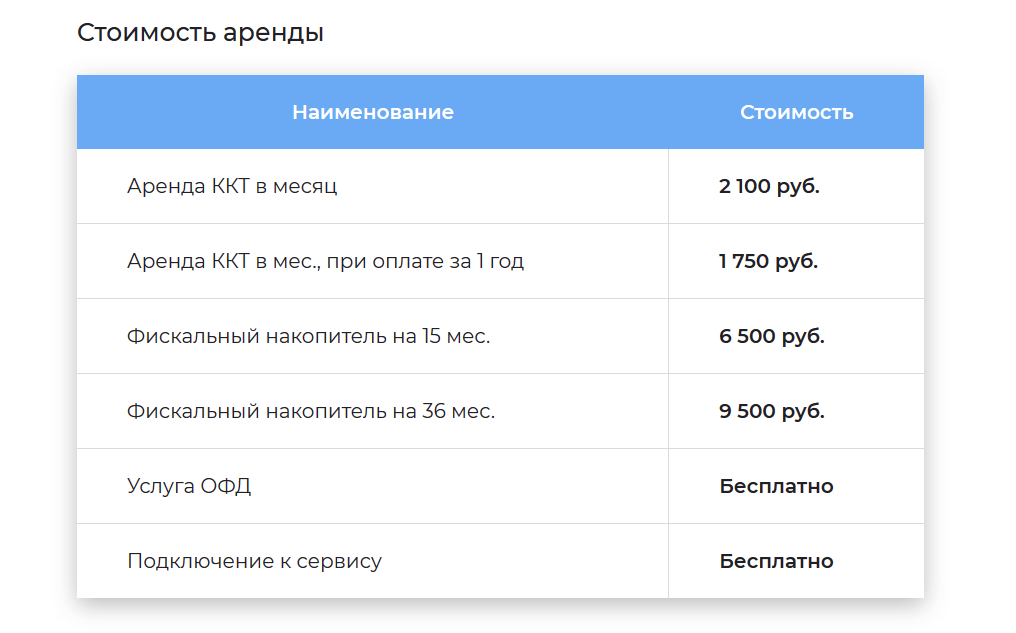Screen dimensions: 1016x633
Task: Click '15 мес.' text in third row
Action: [456, 336]
